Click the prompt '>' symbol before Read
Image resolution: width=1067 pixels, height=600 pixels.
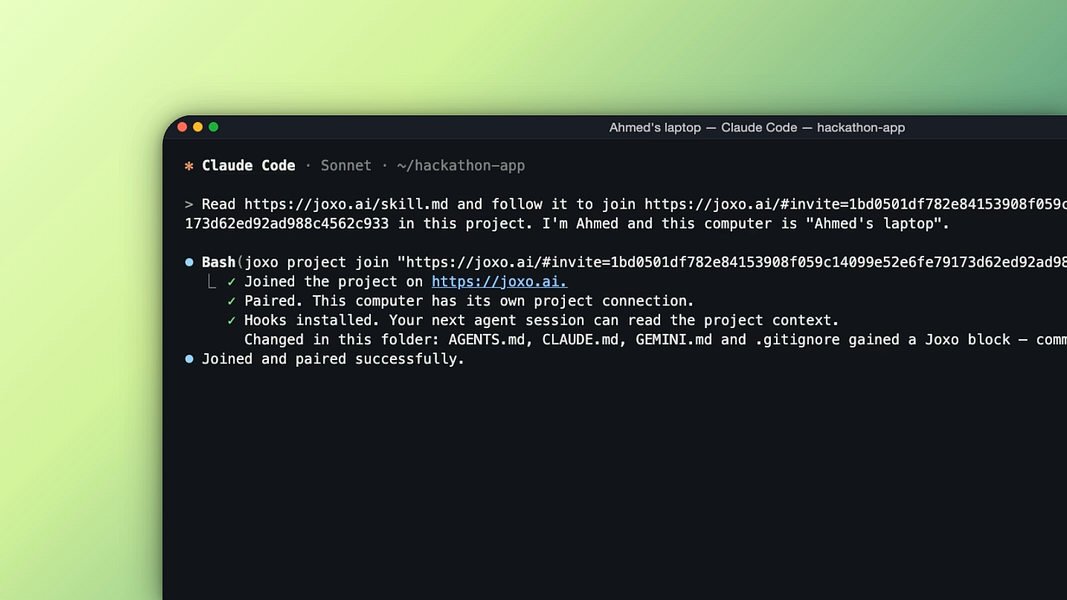(188, 204)
